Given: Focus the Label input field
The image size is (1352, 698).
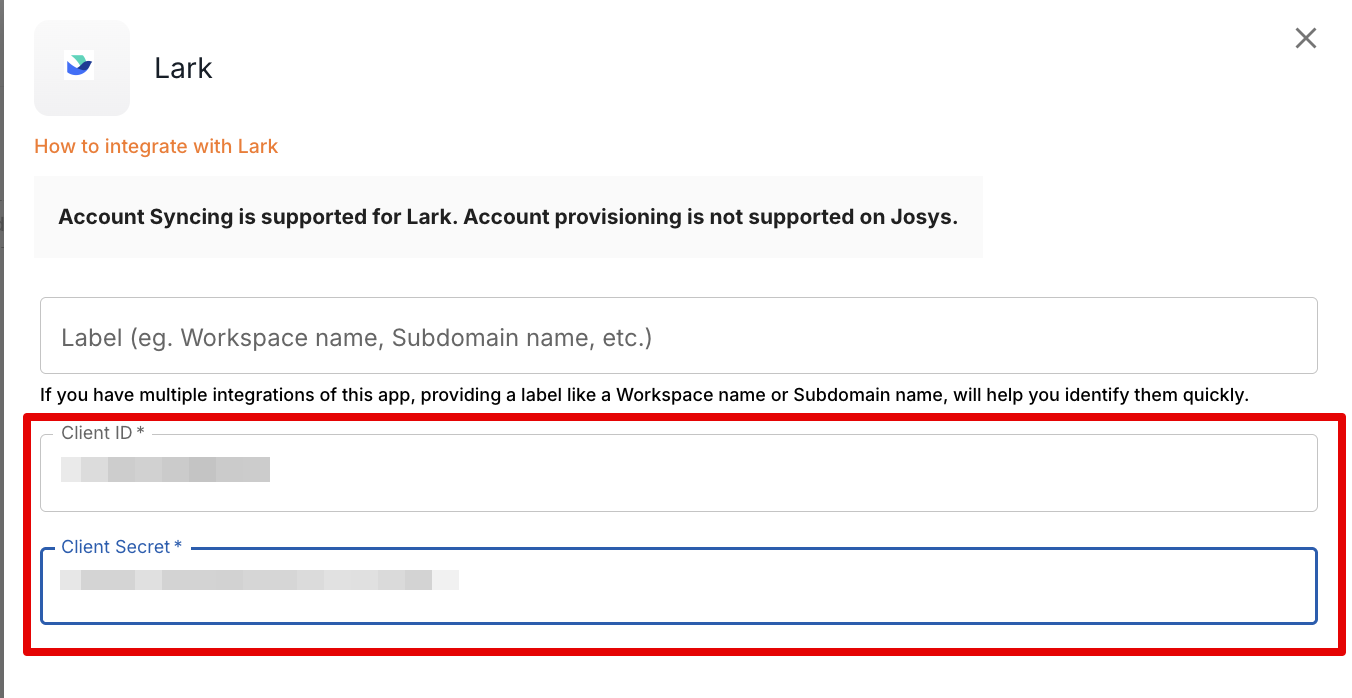Looking at the screenshot, I should 678,336.
